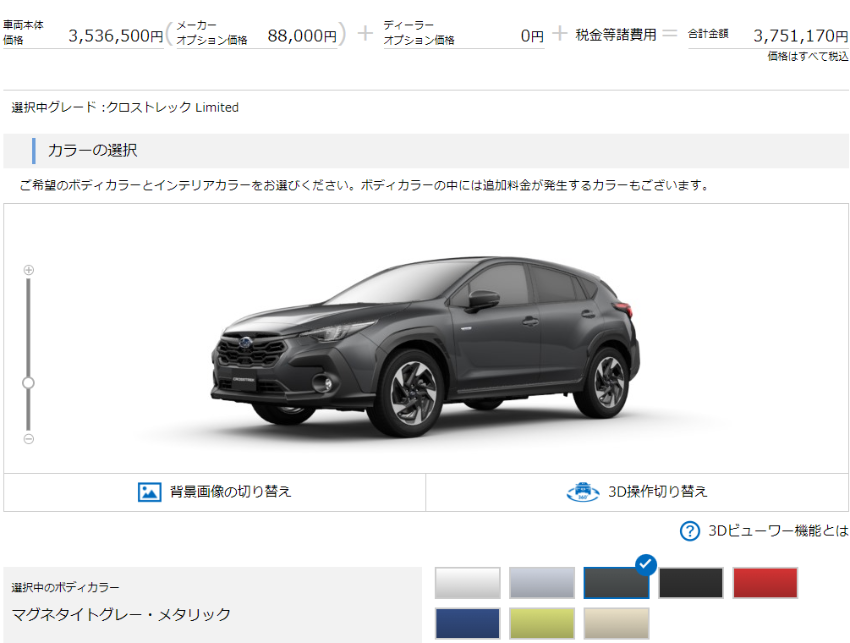This screenshot has width=850, height=643.
Task: Click the zoom slider handle
Action: coord(28,382)
